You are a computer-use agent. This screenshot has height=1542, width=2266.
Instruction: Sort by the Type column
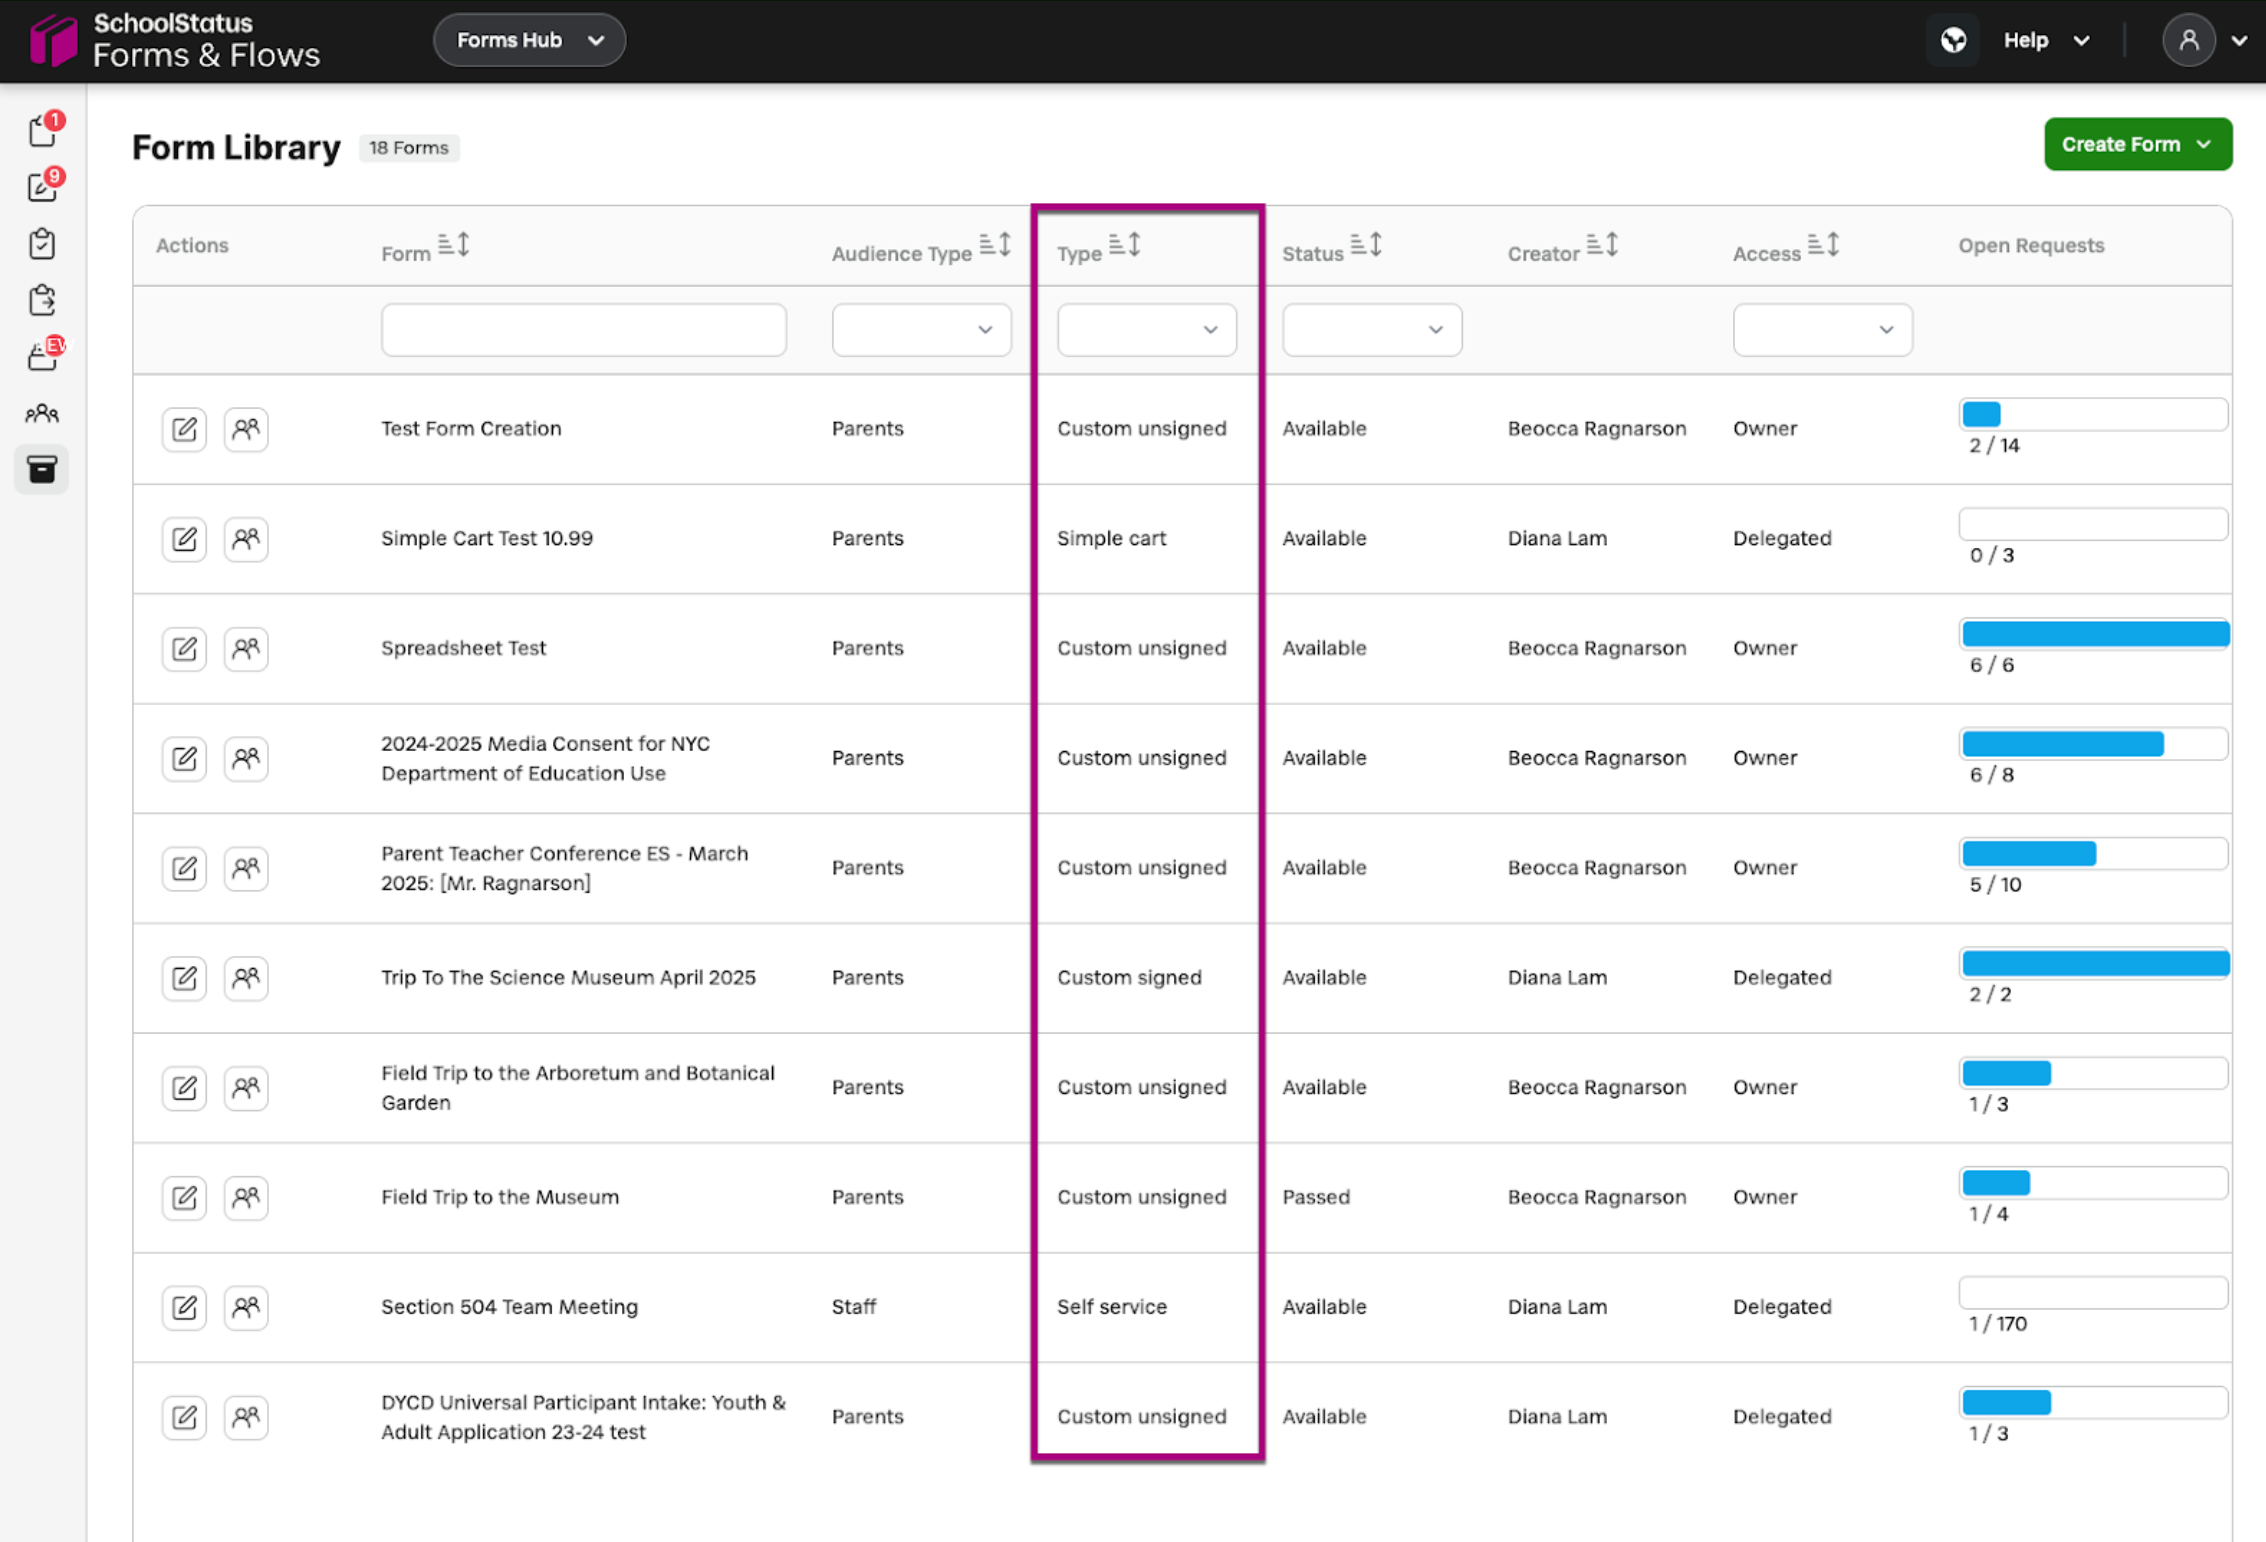click(1125, 245)
